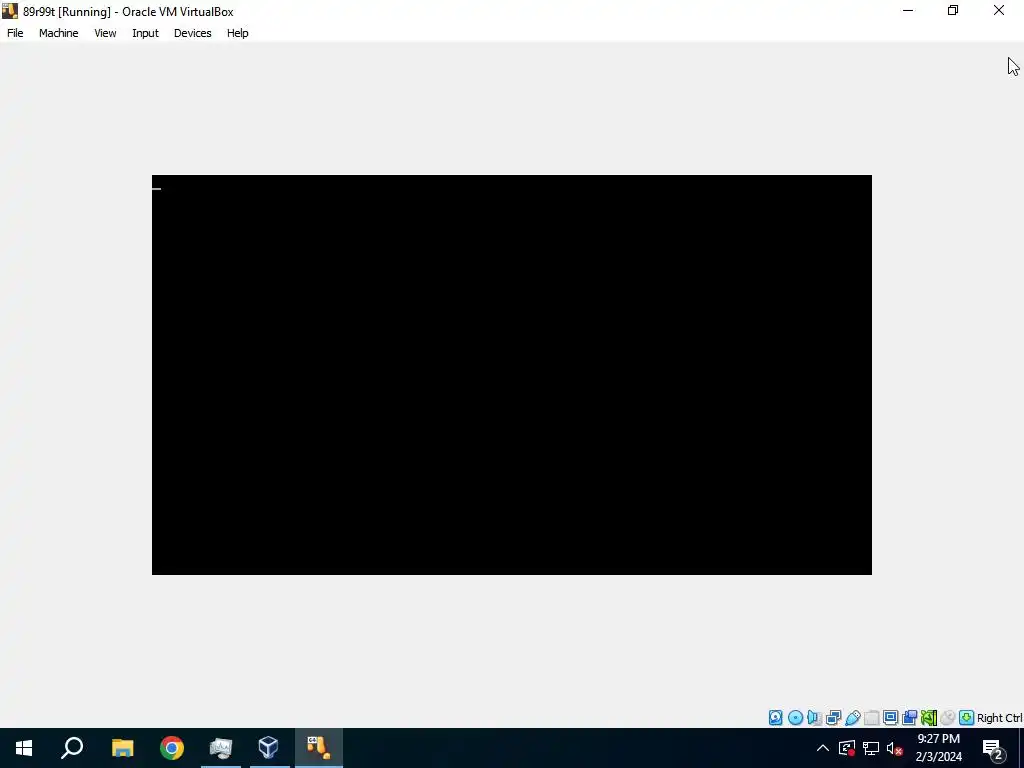Click the display settings indicator icon
Screen dimensions: 1024x768
click(890, 718)
